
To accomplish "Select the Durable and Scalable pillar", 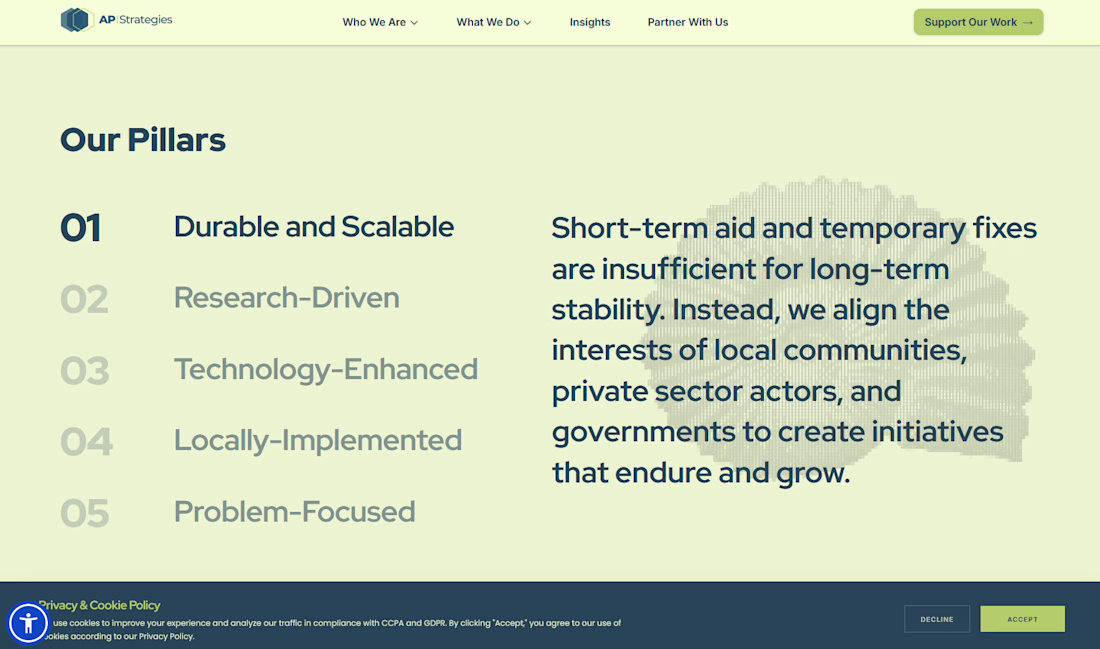I will click(x=314, y=227).
